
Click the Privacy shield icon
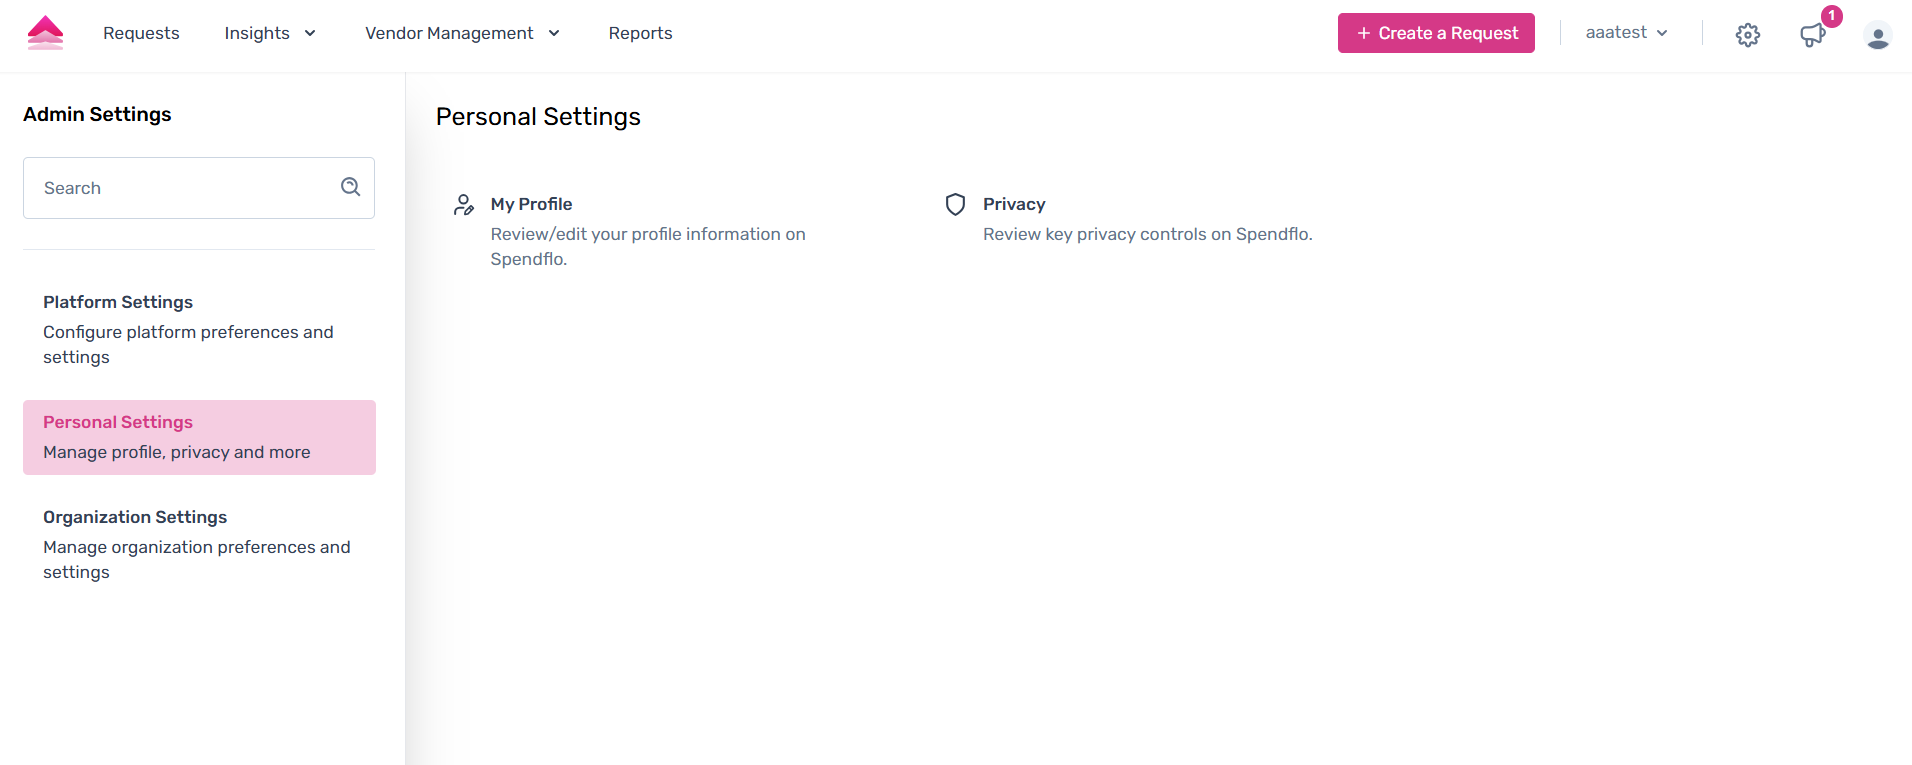[955, 205]
